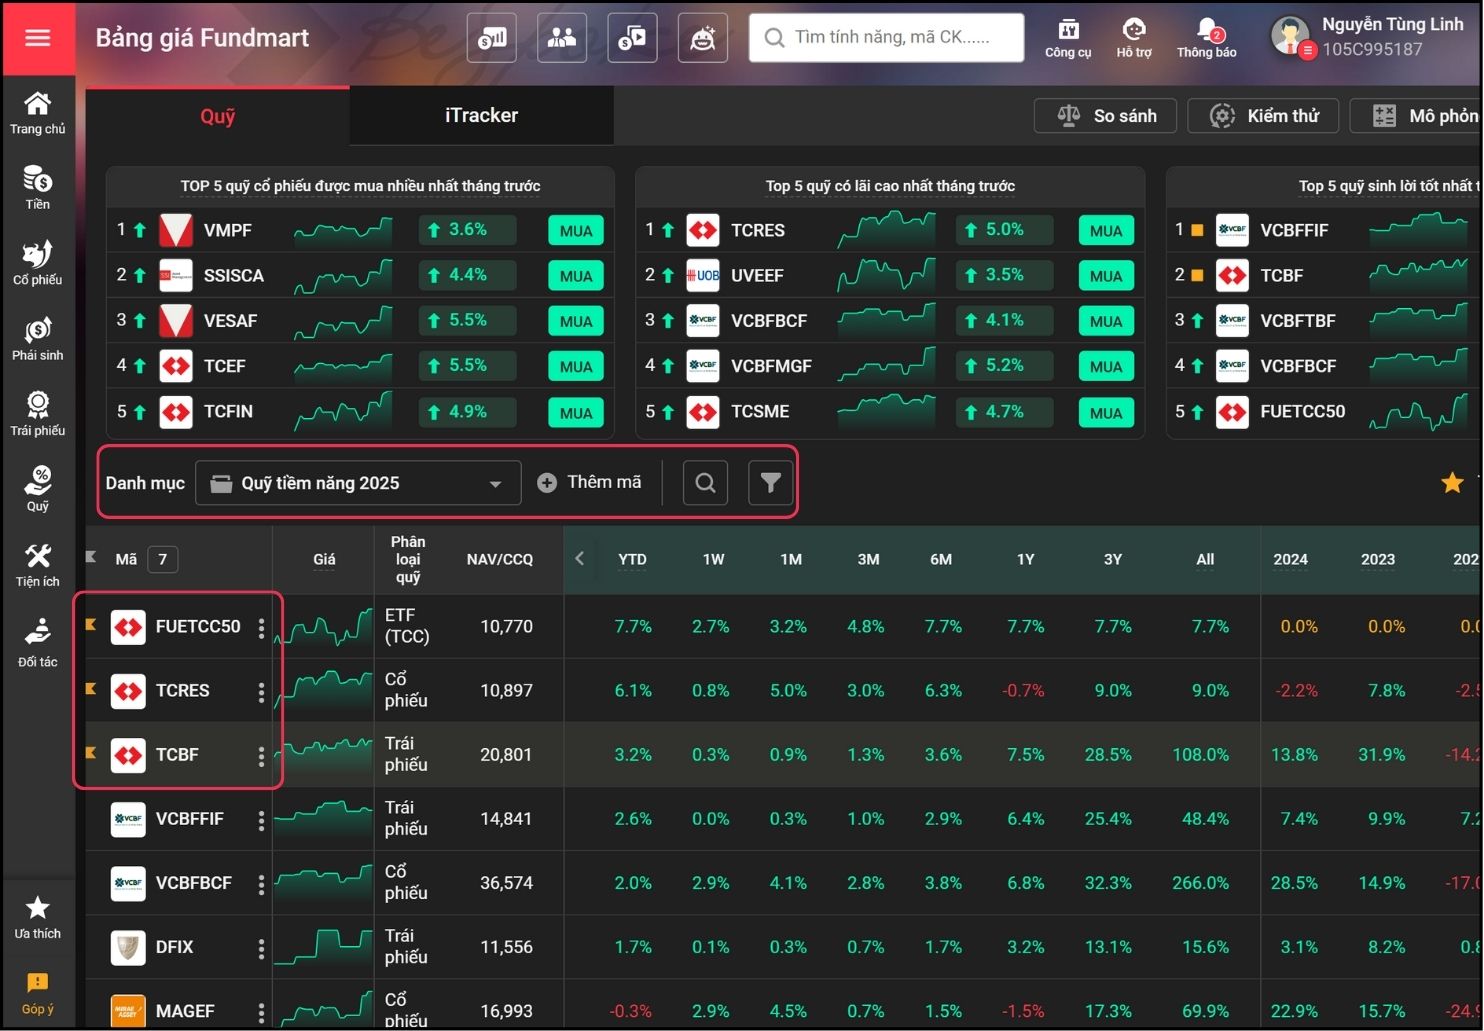Click the filter funnel icon
The height and width of the screenshot is (1031, 1484).
click(770, 483)
